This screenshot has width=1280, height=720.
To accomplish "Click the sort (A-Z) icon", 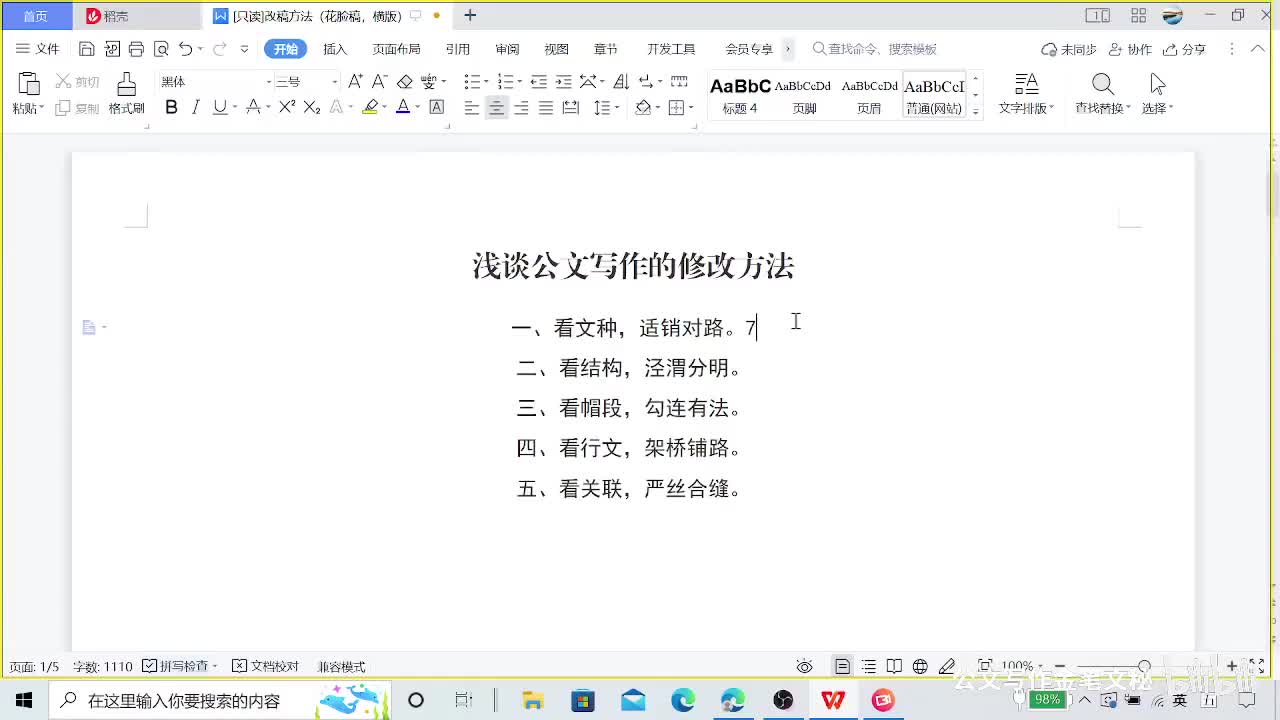I will click(621, 81).
